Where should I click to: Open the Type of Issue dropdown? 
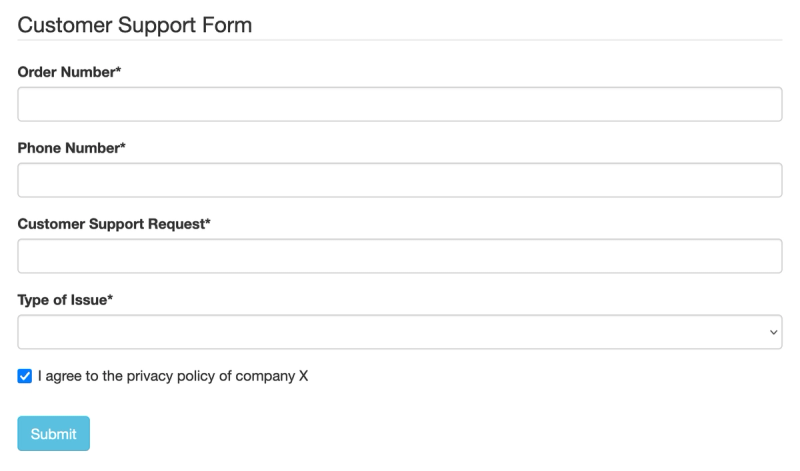399,332
